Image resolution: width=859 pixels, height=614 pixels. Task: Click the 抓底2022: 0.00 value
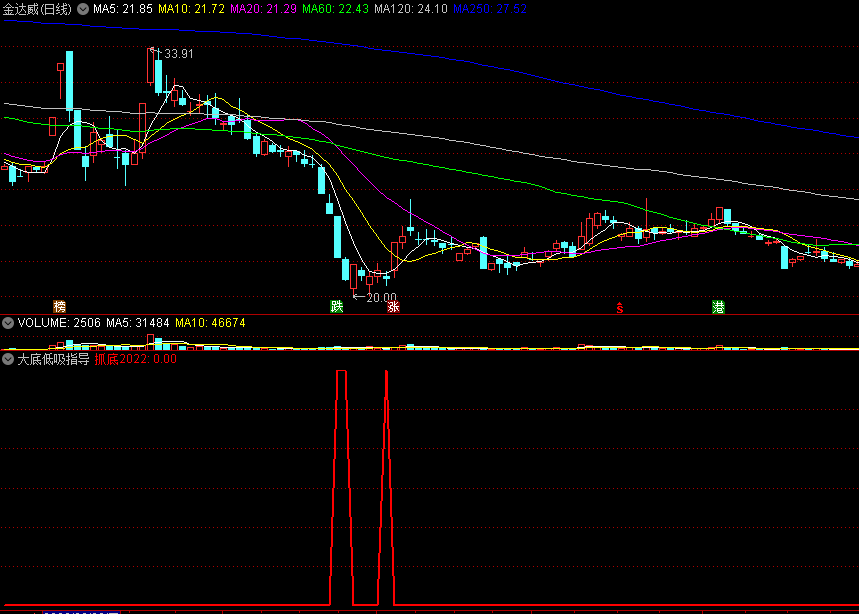[x=135, y=359]
